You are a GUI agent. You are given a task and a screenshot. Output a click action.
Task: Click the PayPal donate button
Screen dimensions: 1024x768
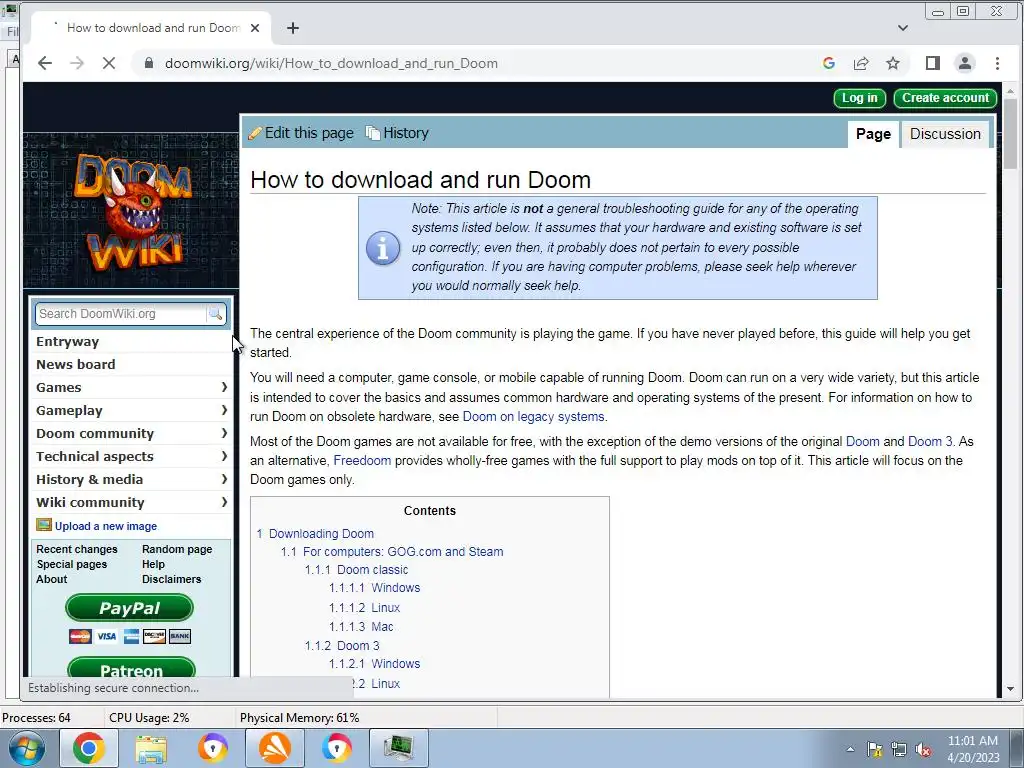click(129, 608)
